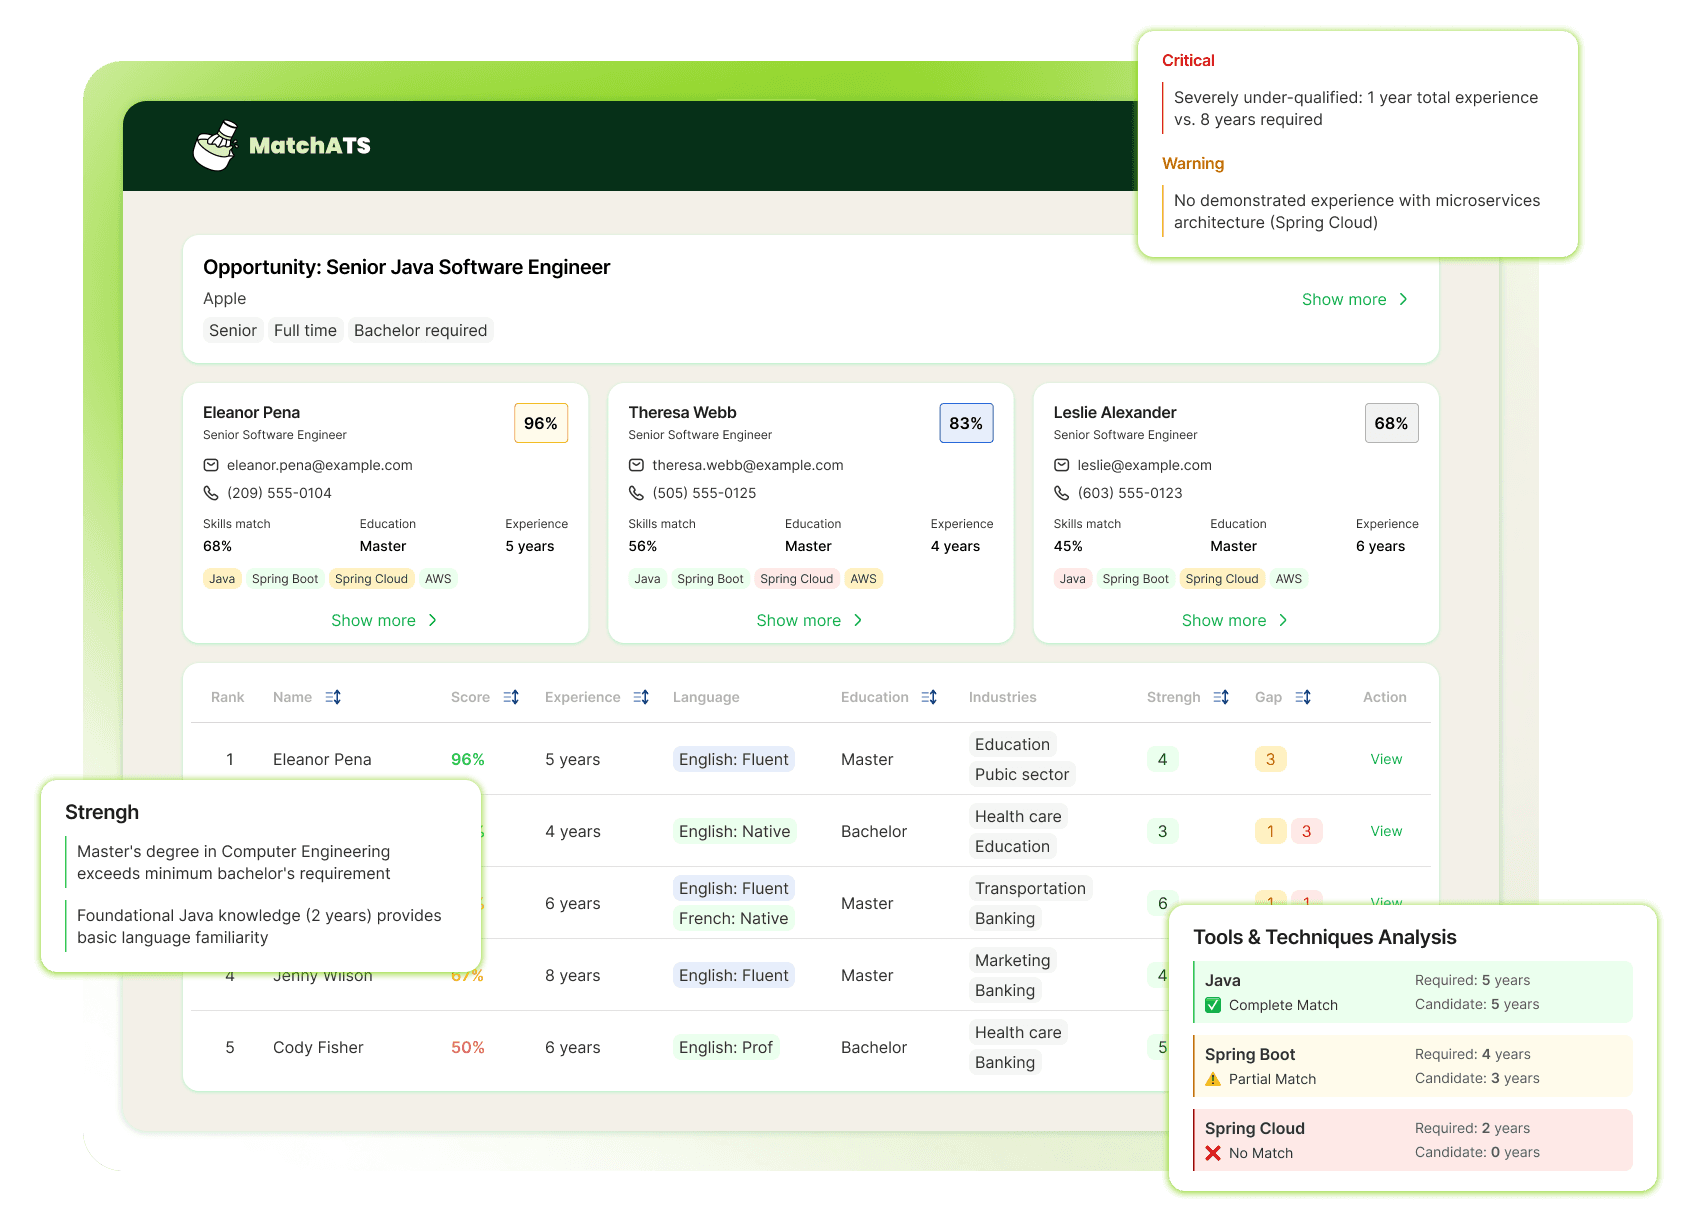Click the email icon beside Leslie Alexander
The image size is (1698, 1222).
pos(1061,464)
